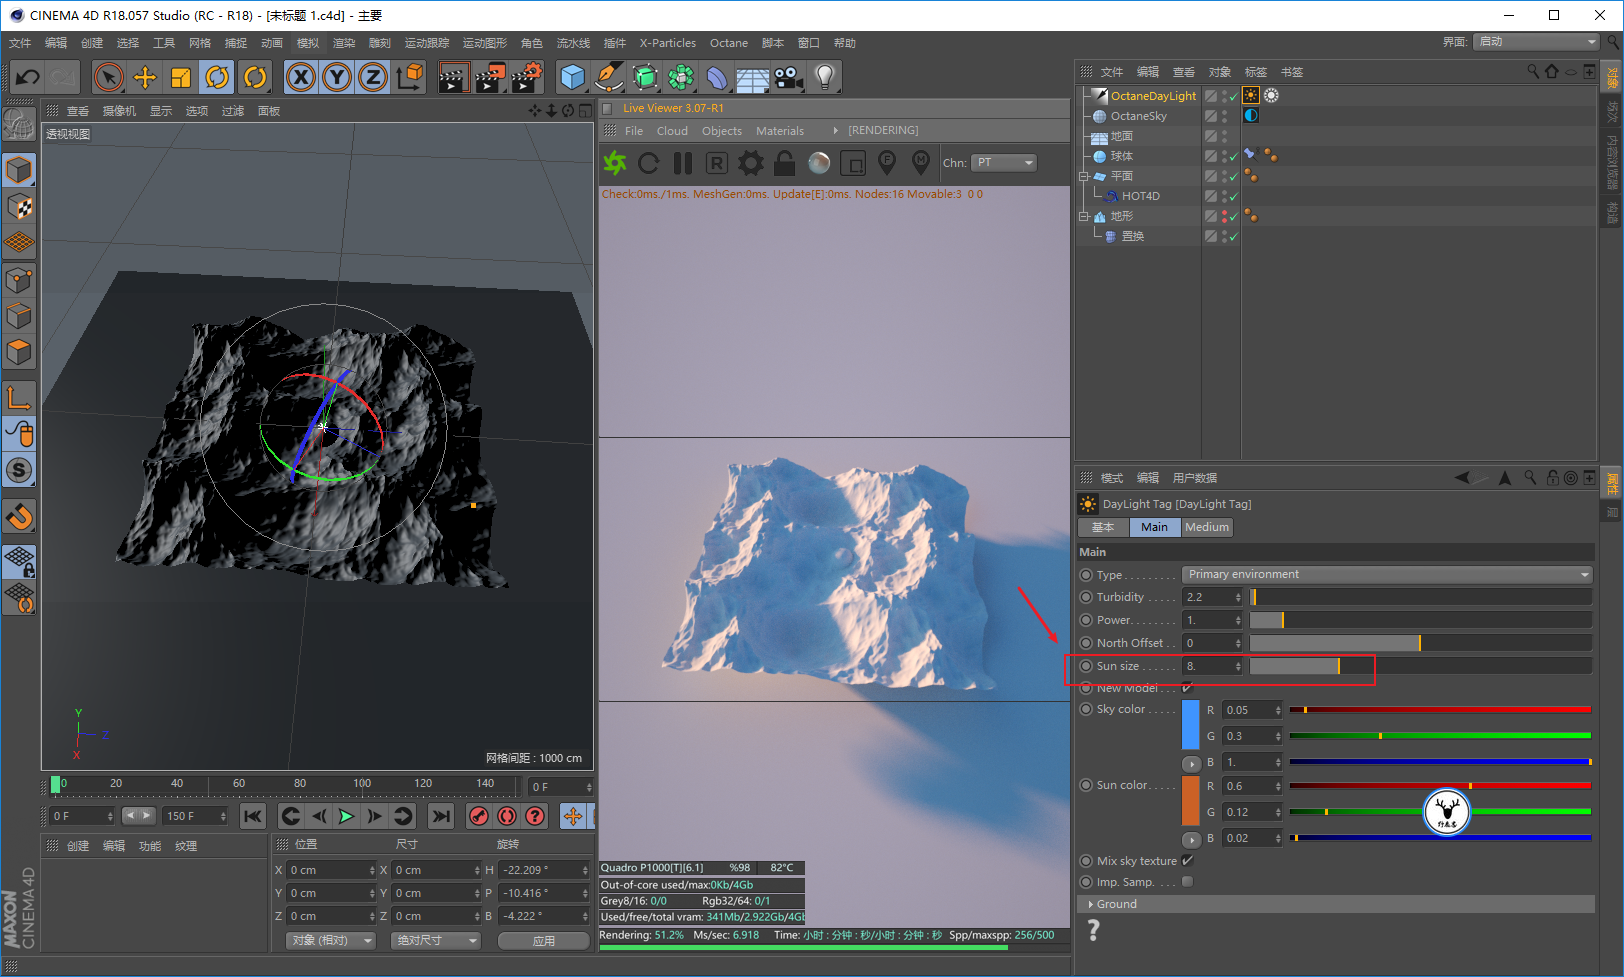Select the Live Selection tool
The image size is (1624, 977).
point(108,77)
